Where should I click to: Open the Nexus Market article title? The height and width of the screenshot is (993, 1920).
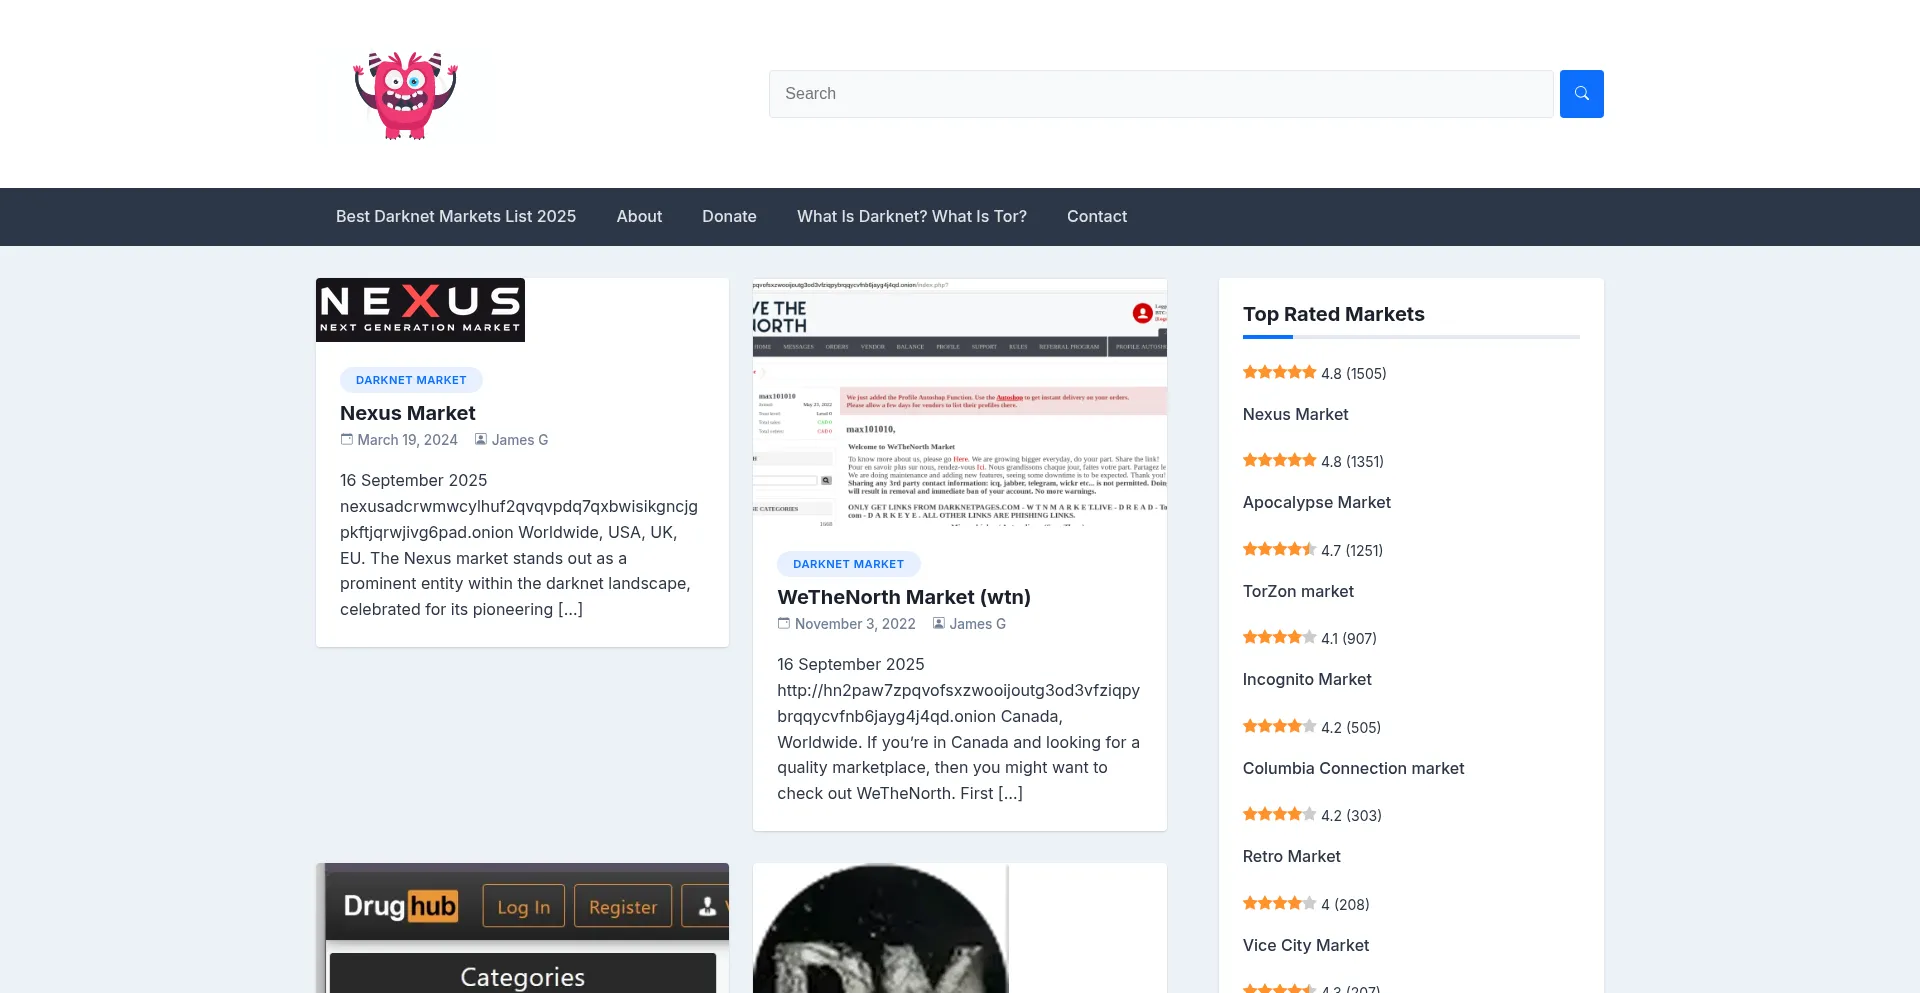tap(408, 413)
